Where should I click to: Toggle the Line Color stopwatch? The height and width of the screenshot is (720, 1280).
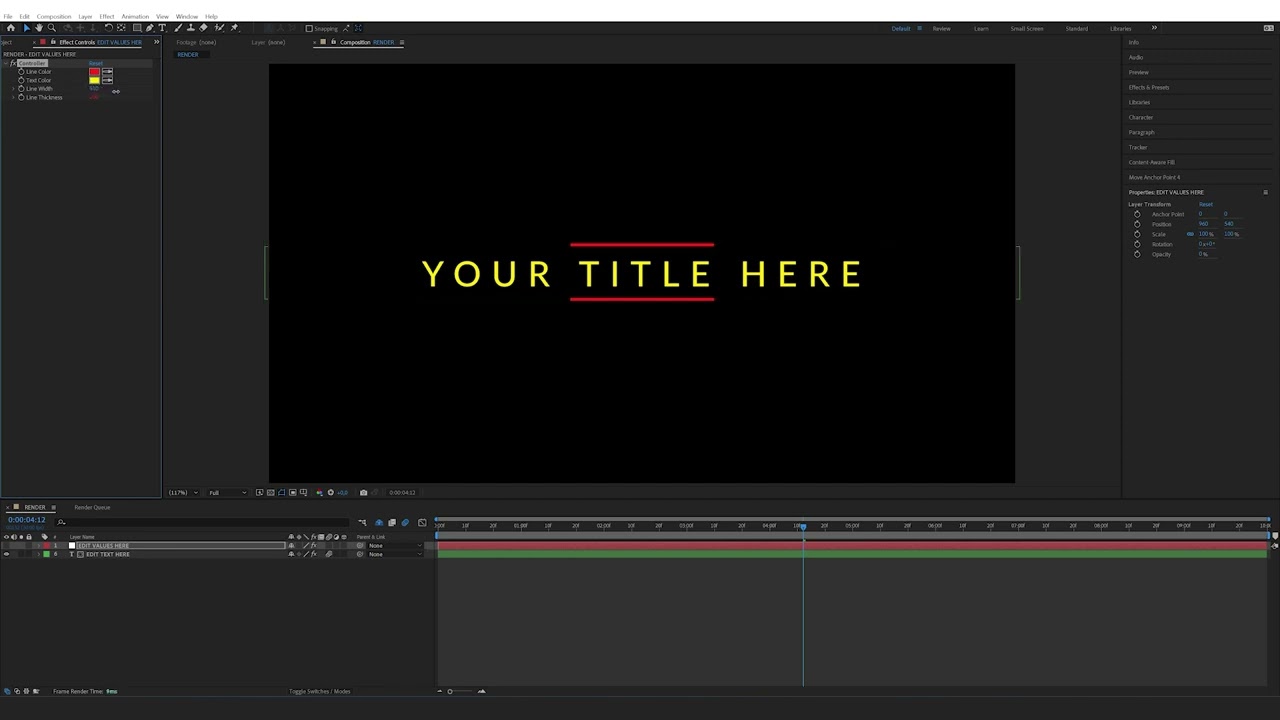[x=21, y=72]
